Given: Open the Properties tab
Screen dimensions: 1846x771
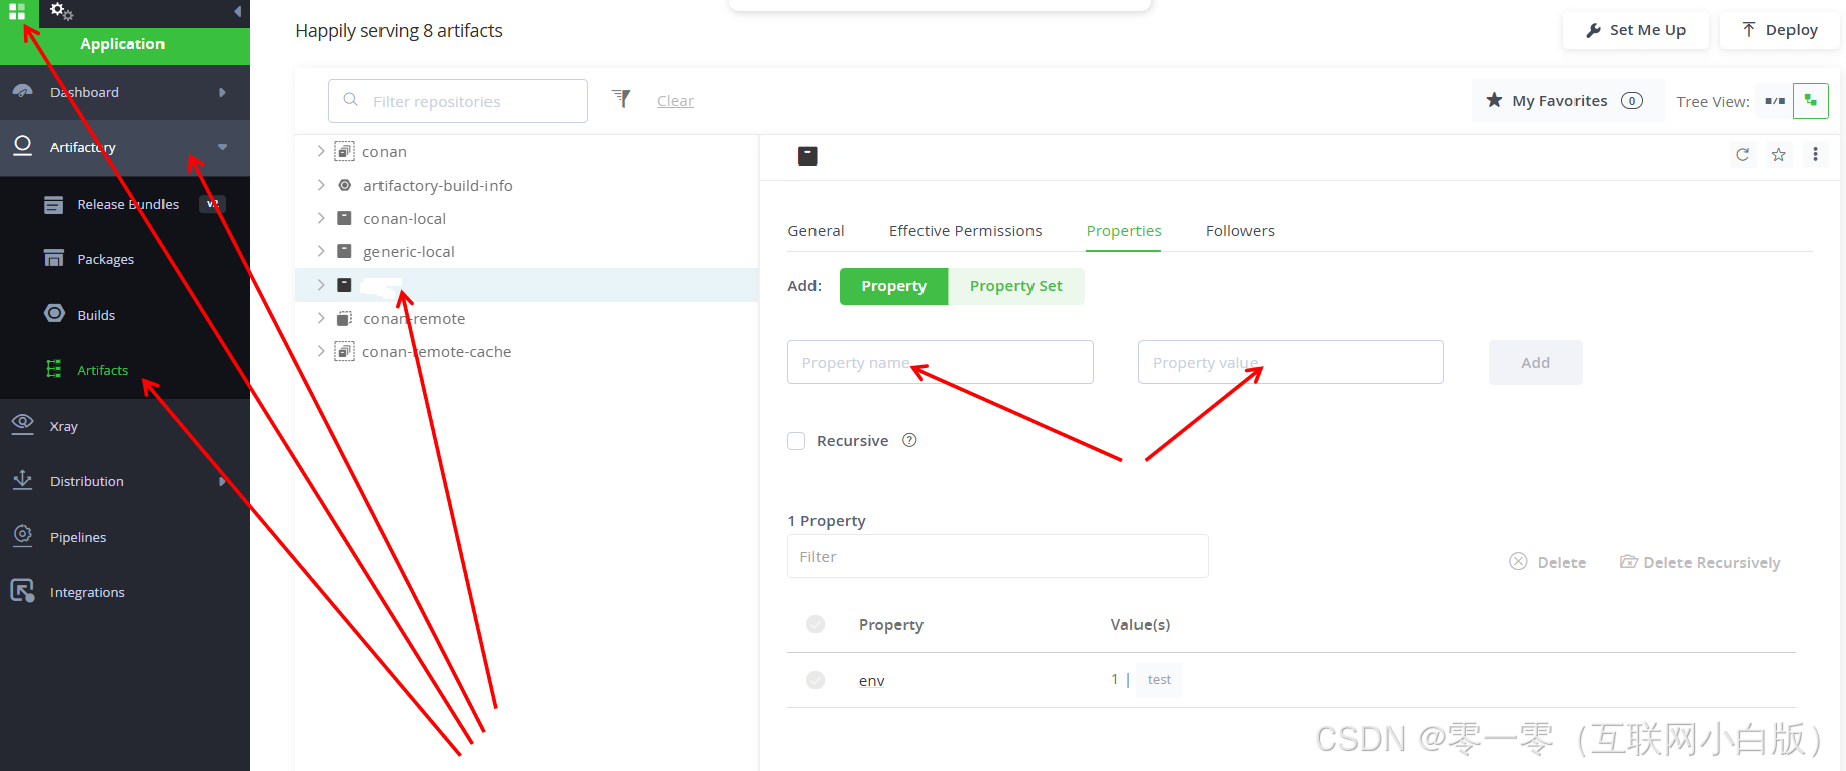Looking at the screenshot, I should tap(1124, 231).
